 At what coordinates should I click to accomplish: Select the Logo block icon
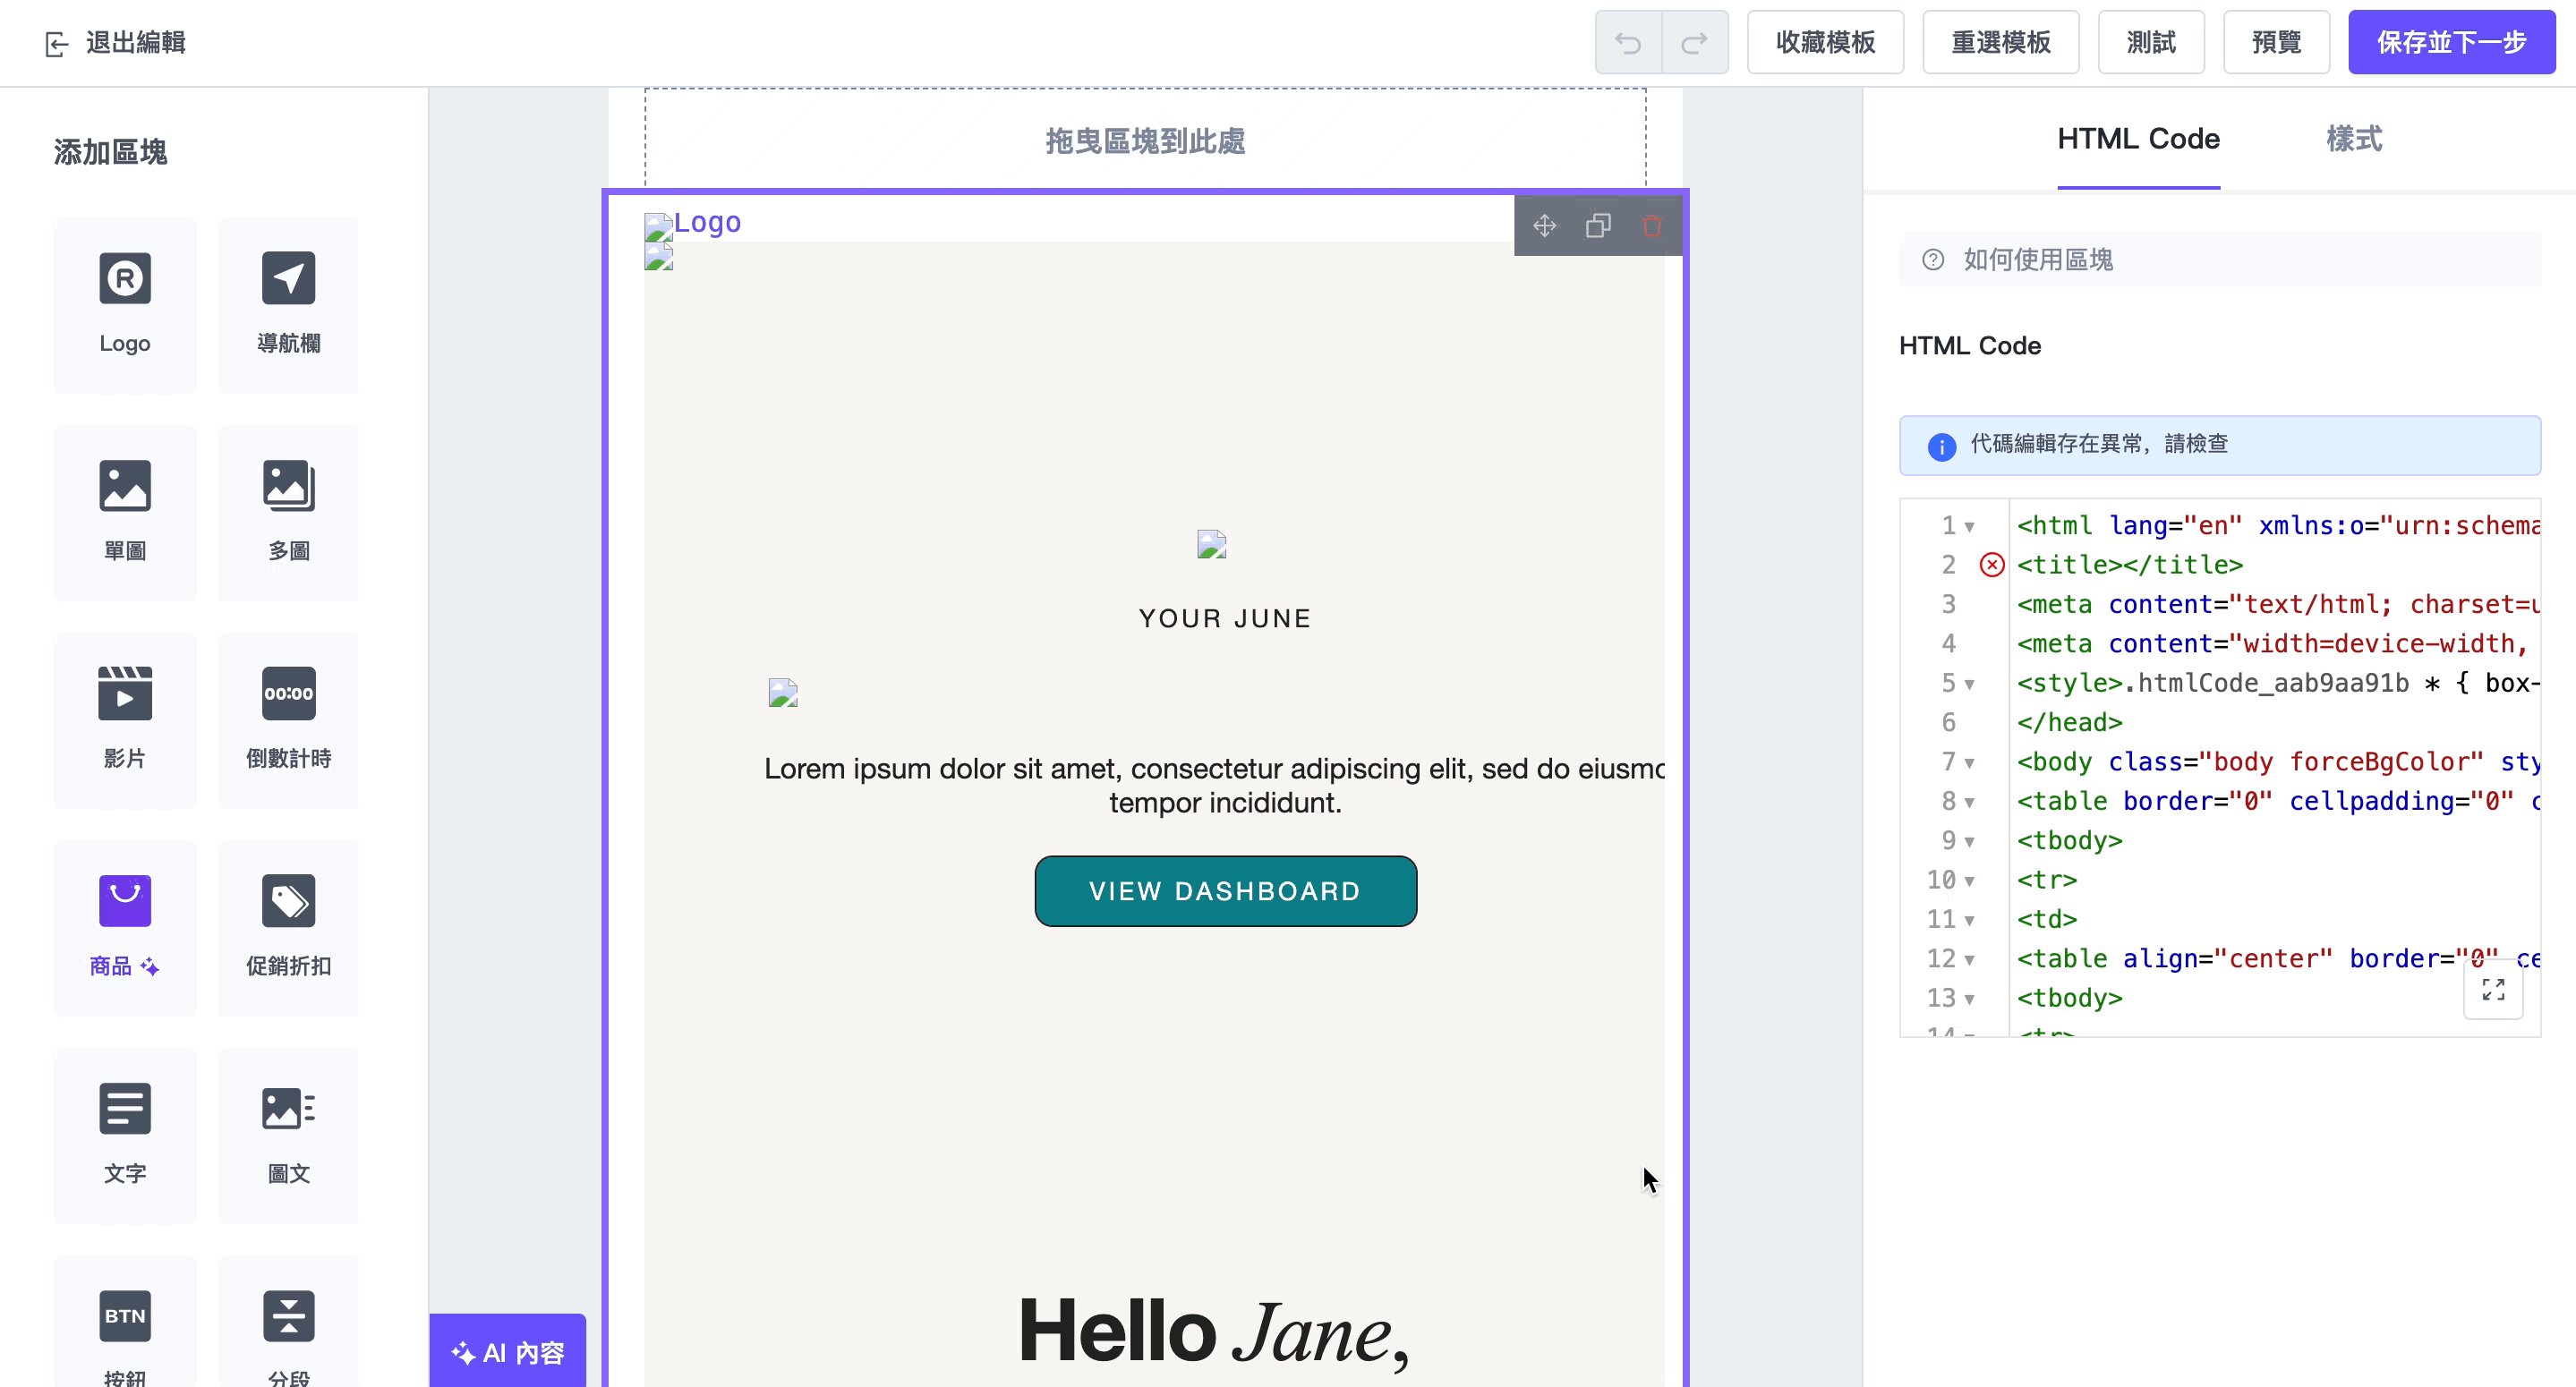point(125,279)
